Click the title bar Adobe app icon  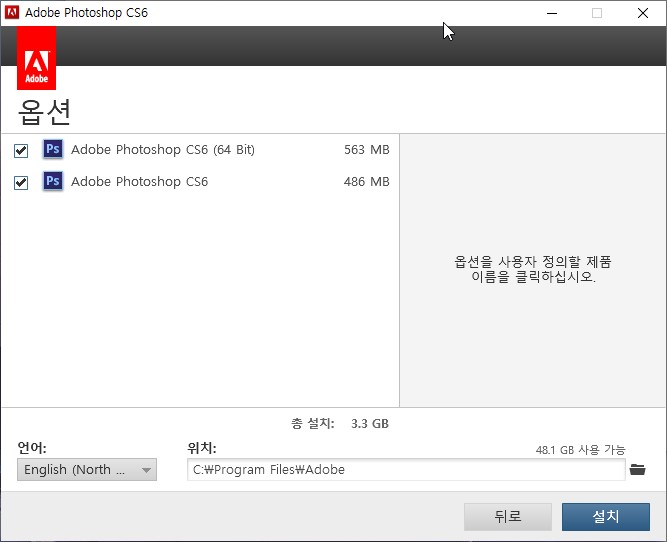[12, 13]
